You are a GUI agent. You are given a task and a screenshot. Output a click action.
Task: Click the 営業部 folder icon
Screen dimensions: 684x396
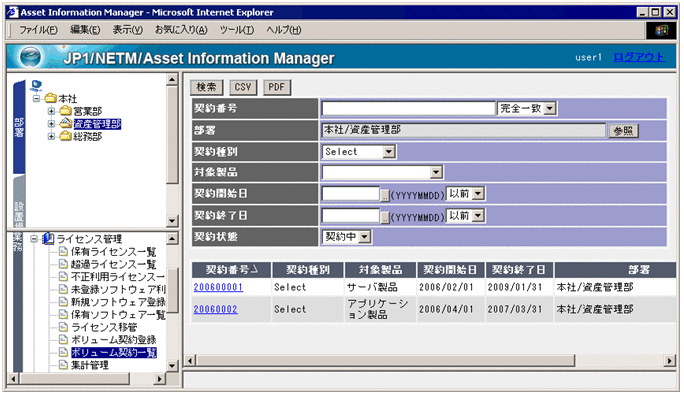[x=65, y=110]
